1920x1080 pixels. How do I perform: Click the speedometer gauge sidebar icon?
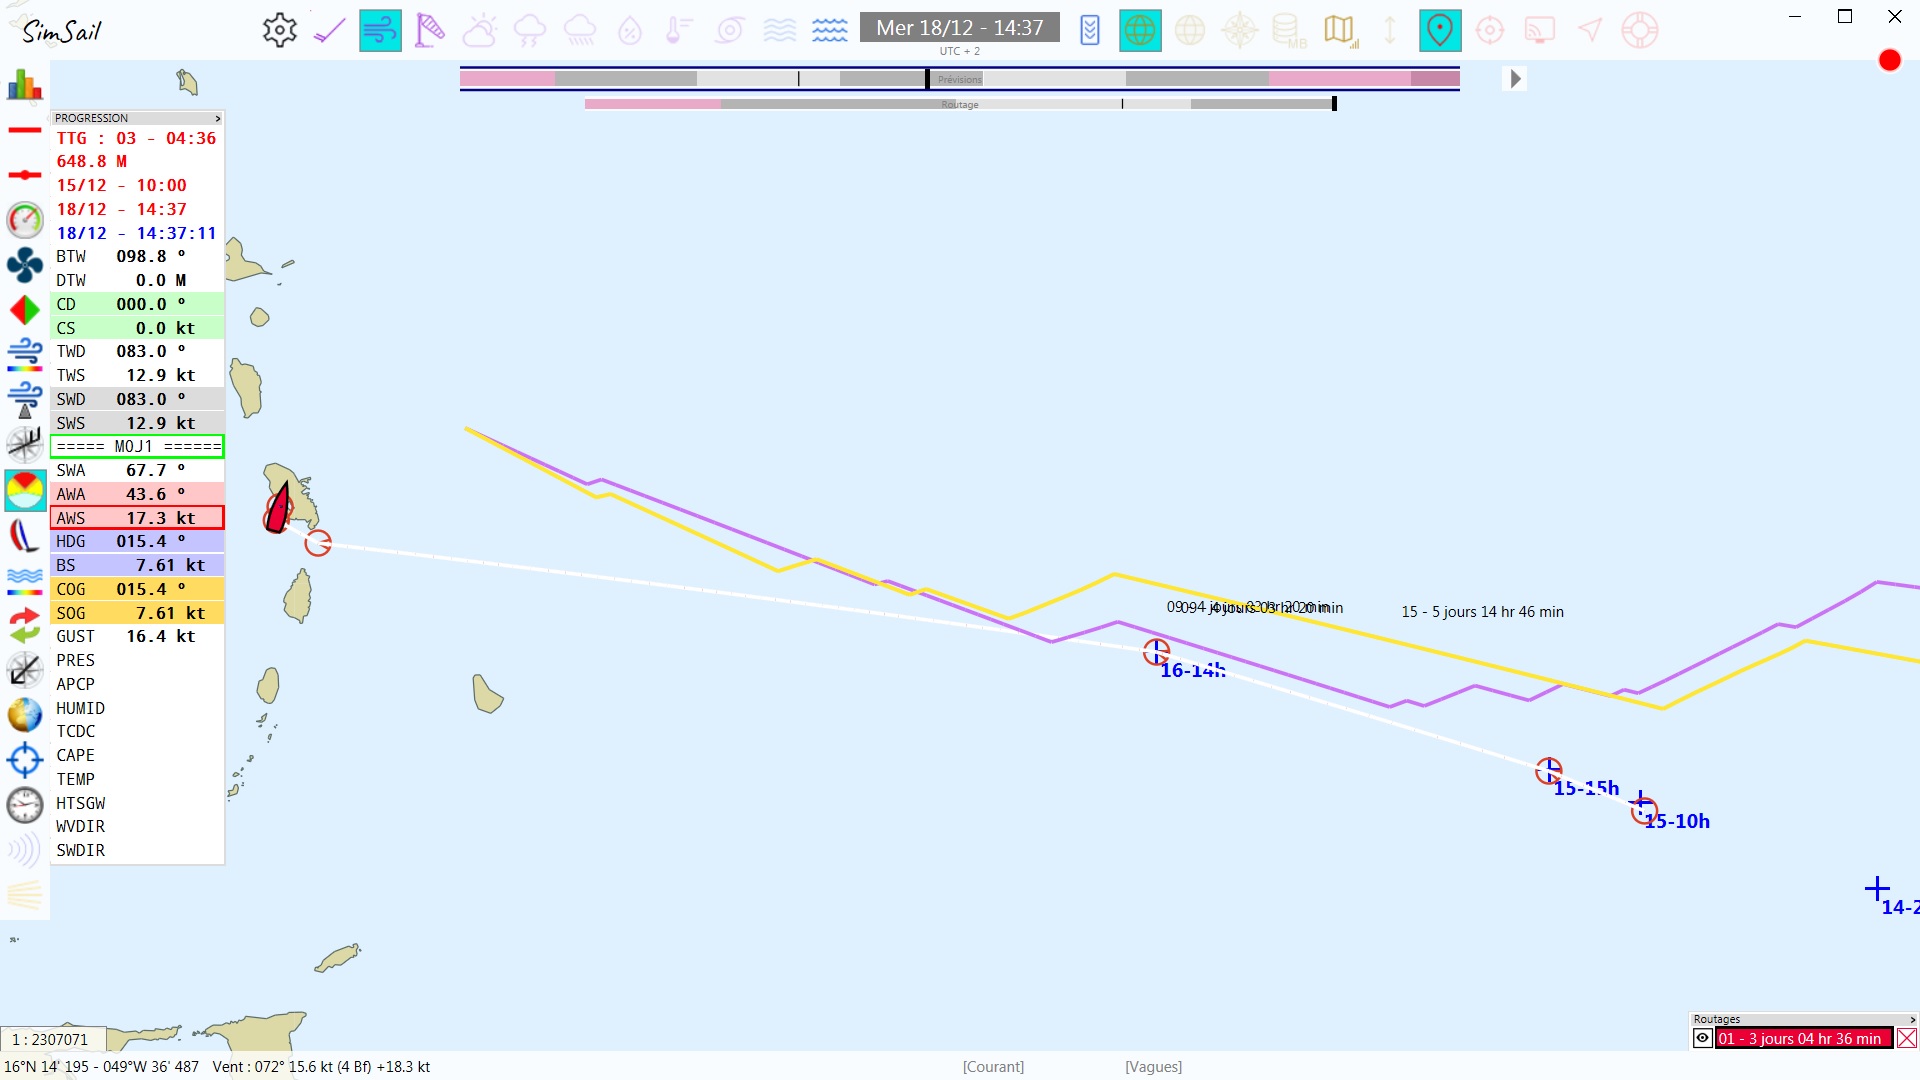[x=25, y=220]
